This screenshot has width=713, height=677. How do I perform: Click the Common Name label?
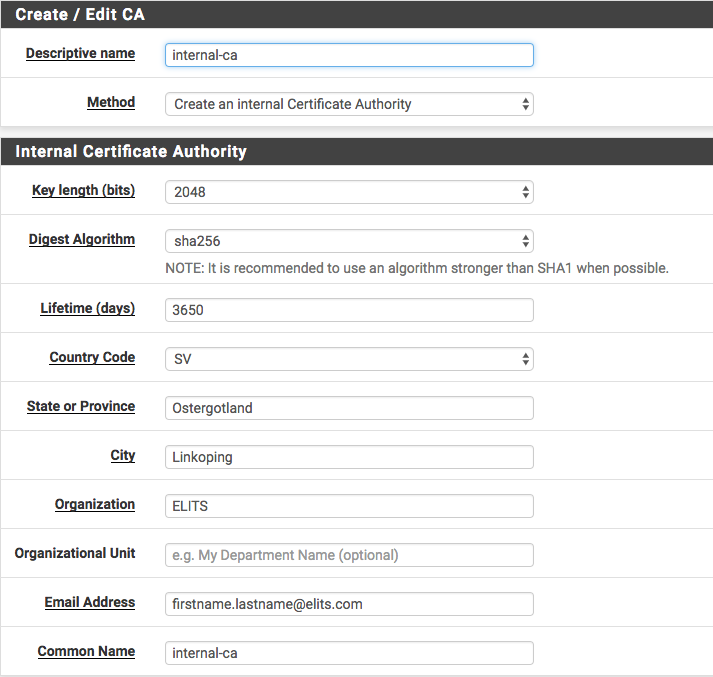(86, 651)
